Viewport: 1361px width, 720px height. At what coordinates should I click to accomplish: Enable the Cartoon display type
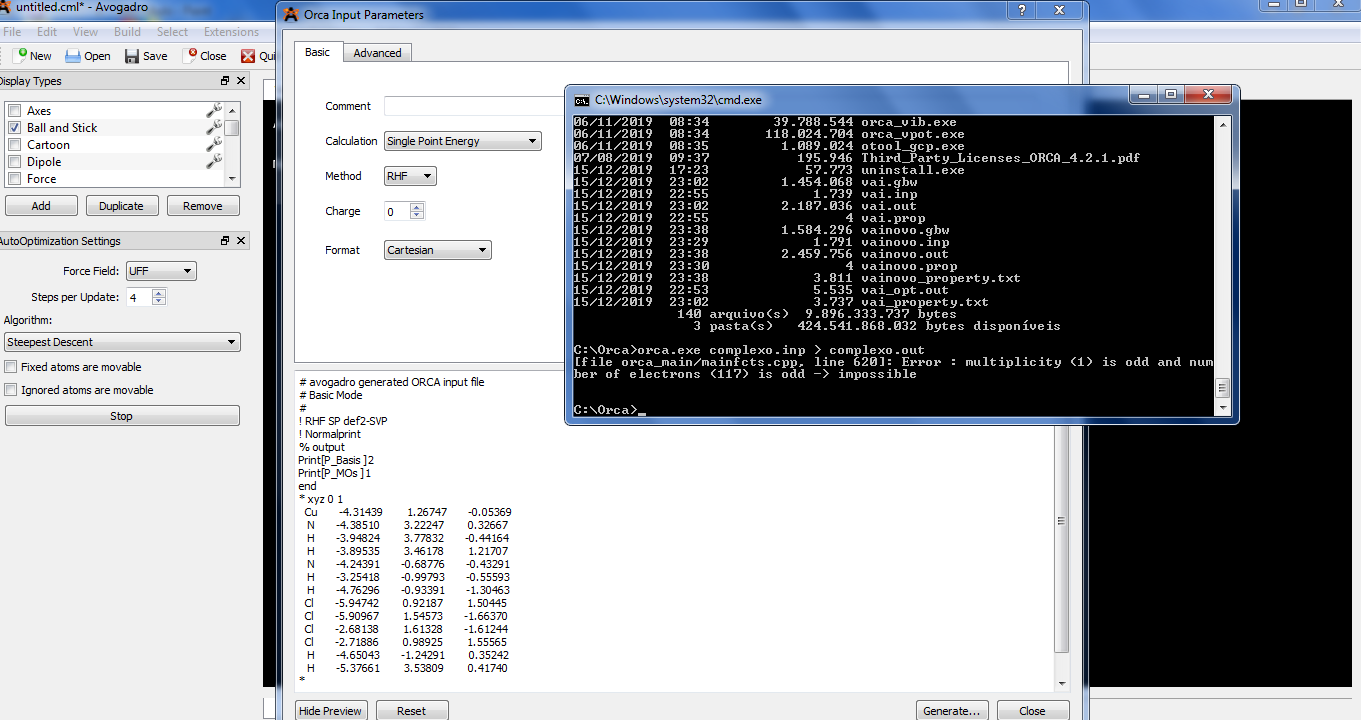[14, 145]
